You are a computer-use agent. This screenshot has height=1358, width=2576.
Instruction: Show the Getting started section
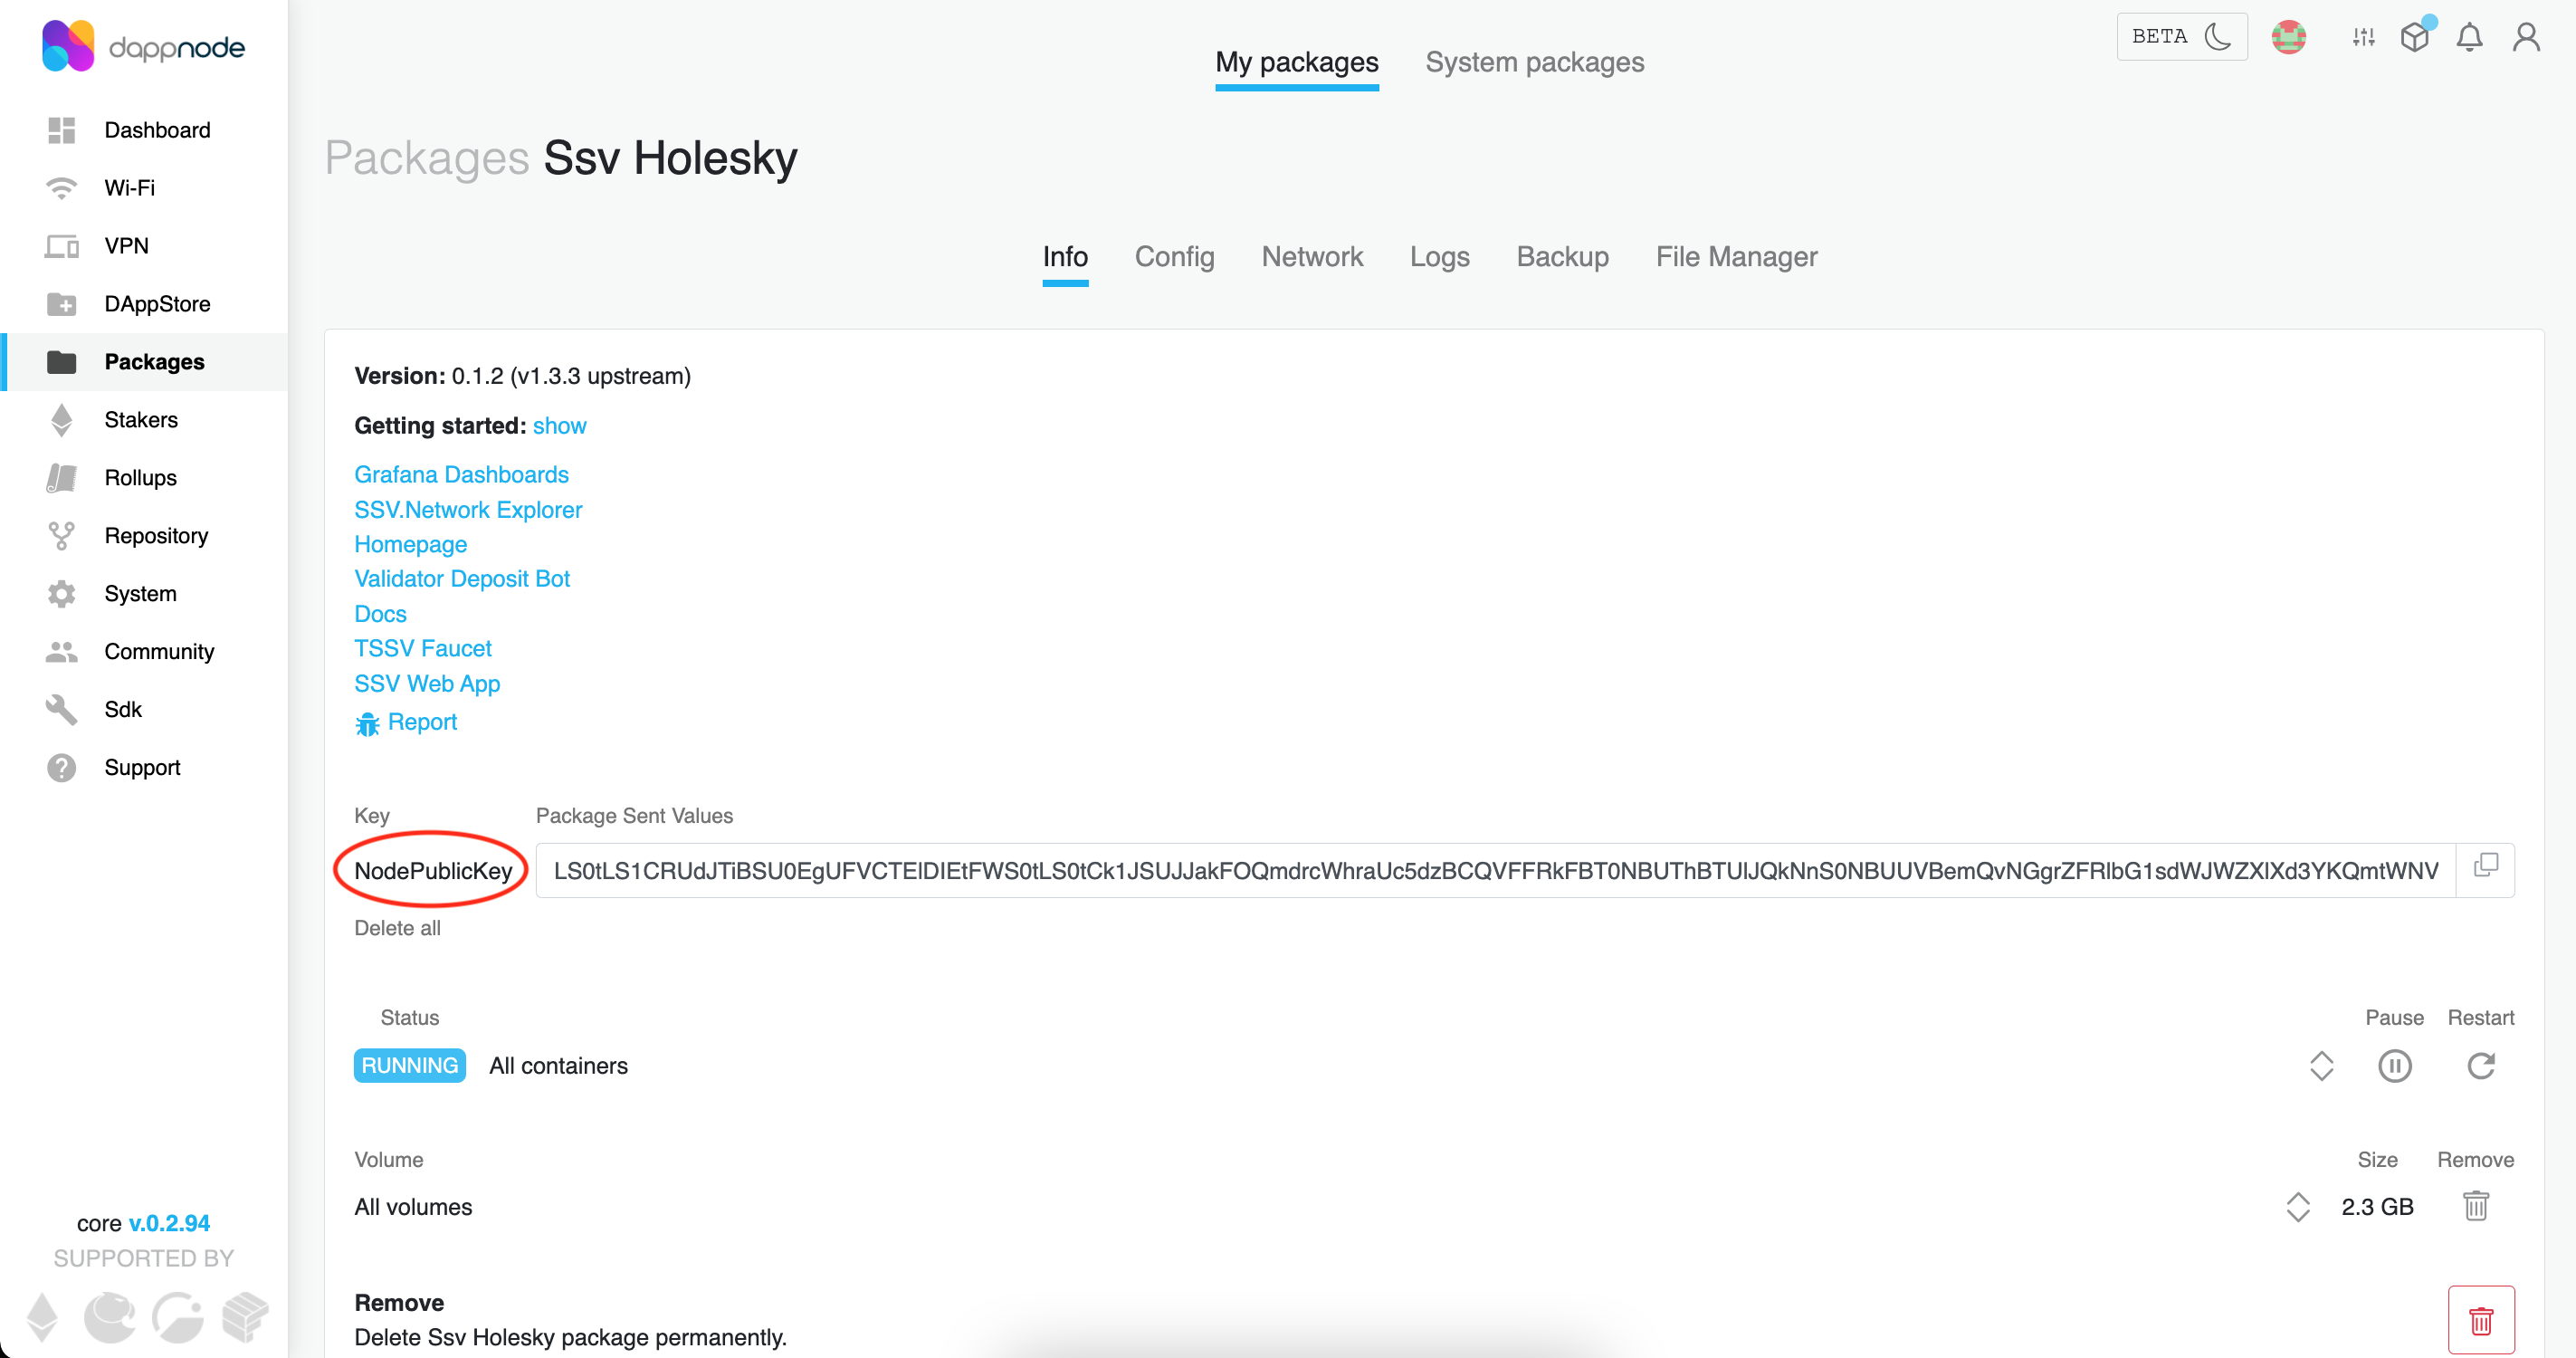559,426
